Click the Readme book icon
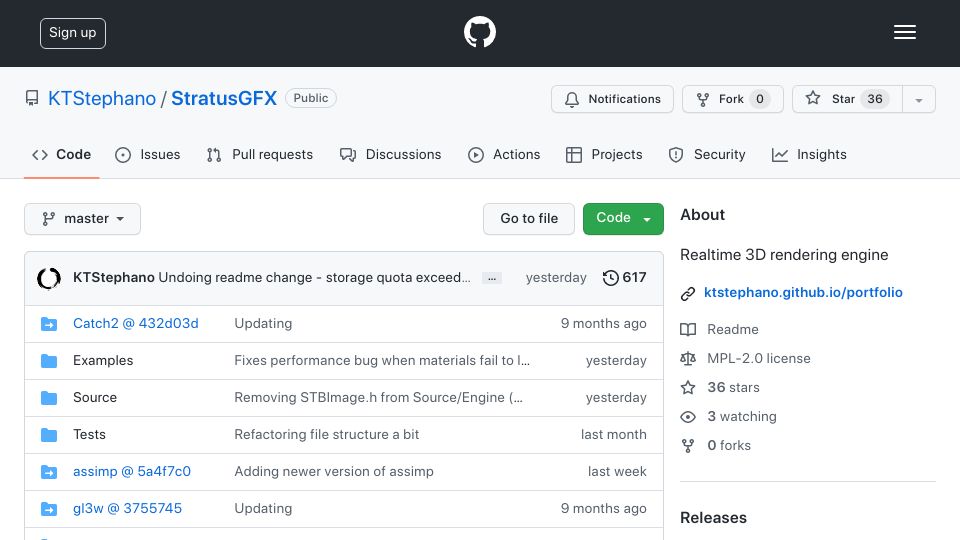Image resolution: width=960 pixels, height=540 pixels. coord(688,329)
